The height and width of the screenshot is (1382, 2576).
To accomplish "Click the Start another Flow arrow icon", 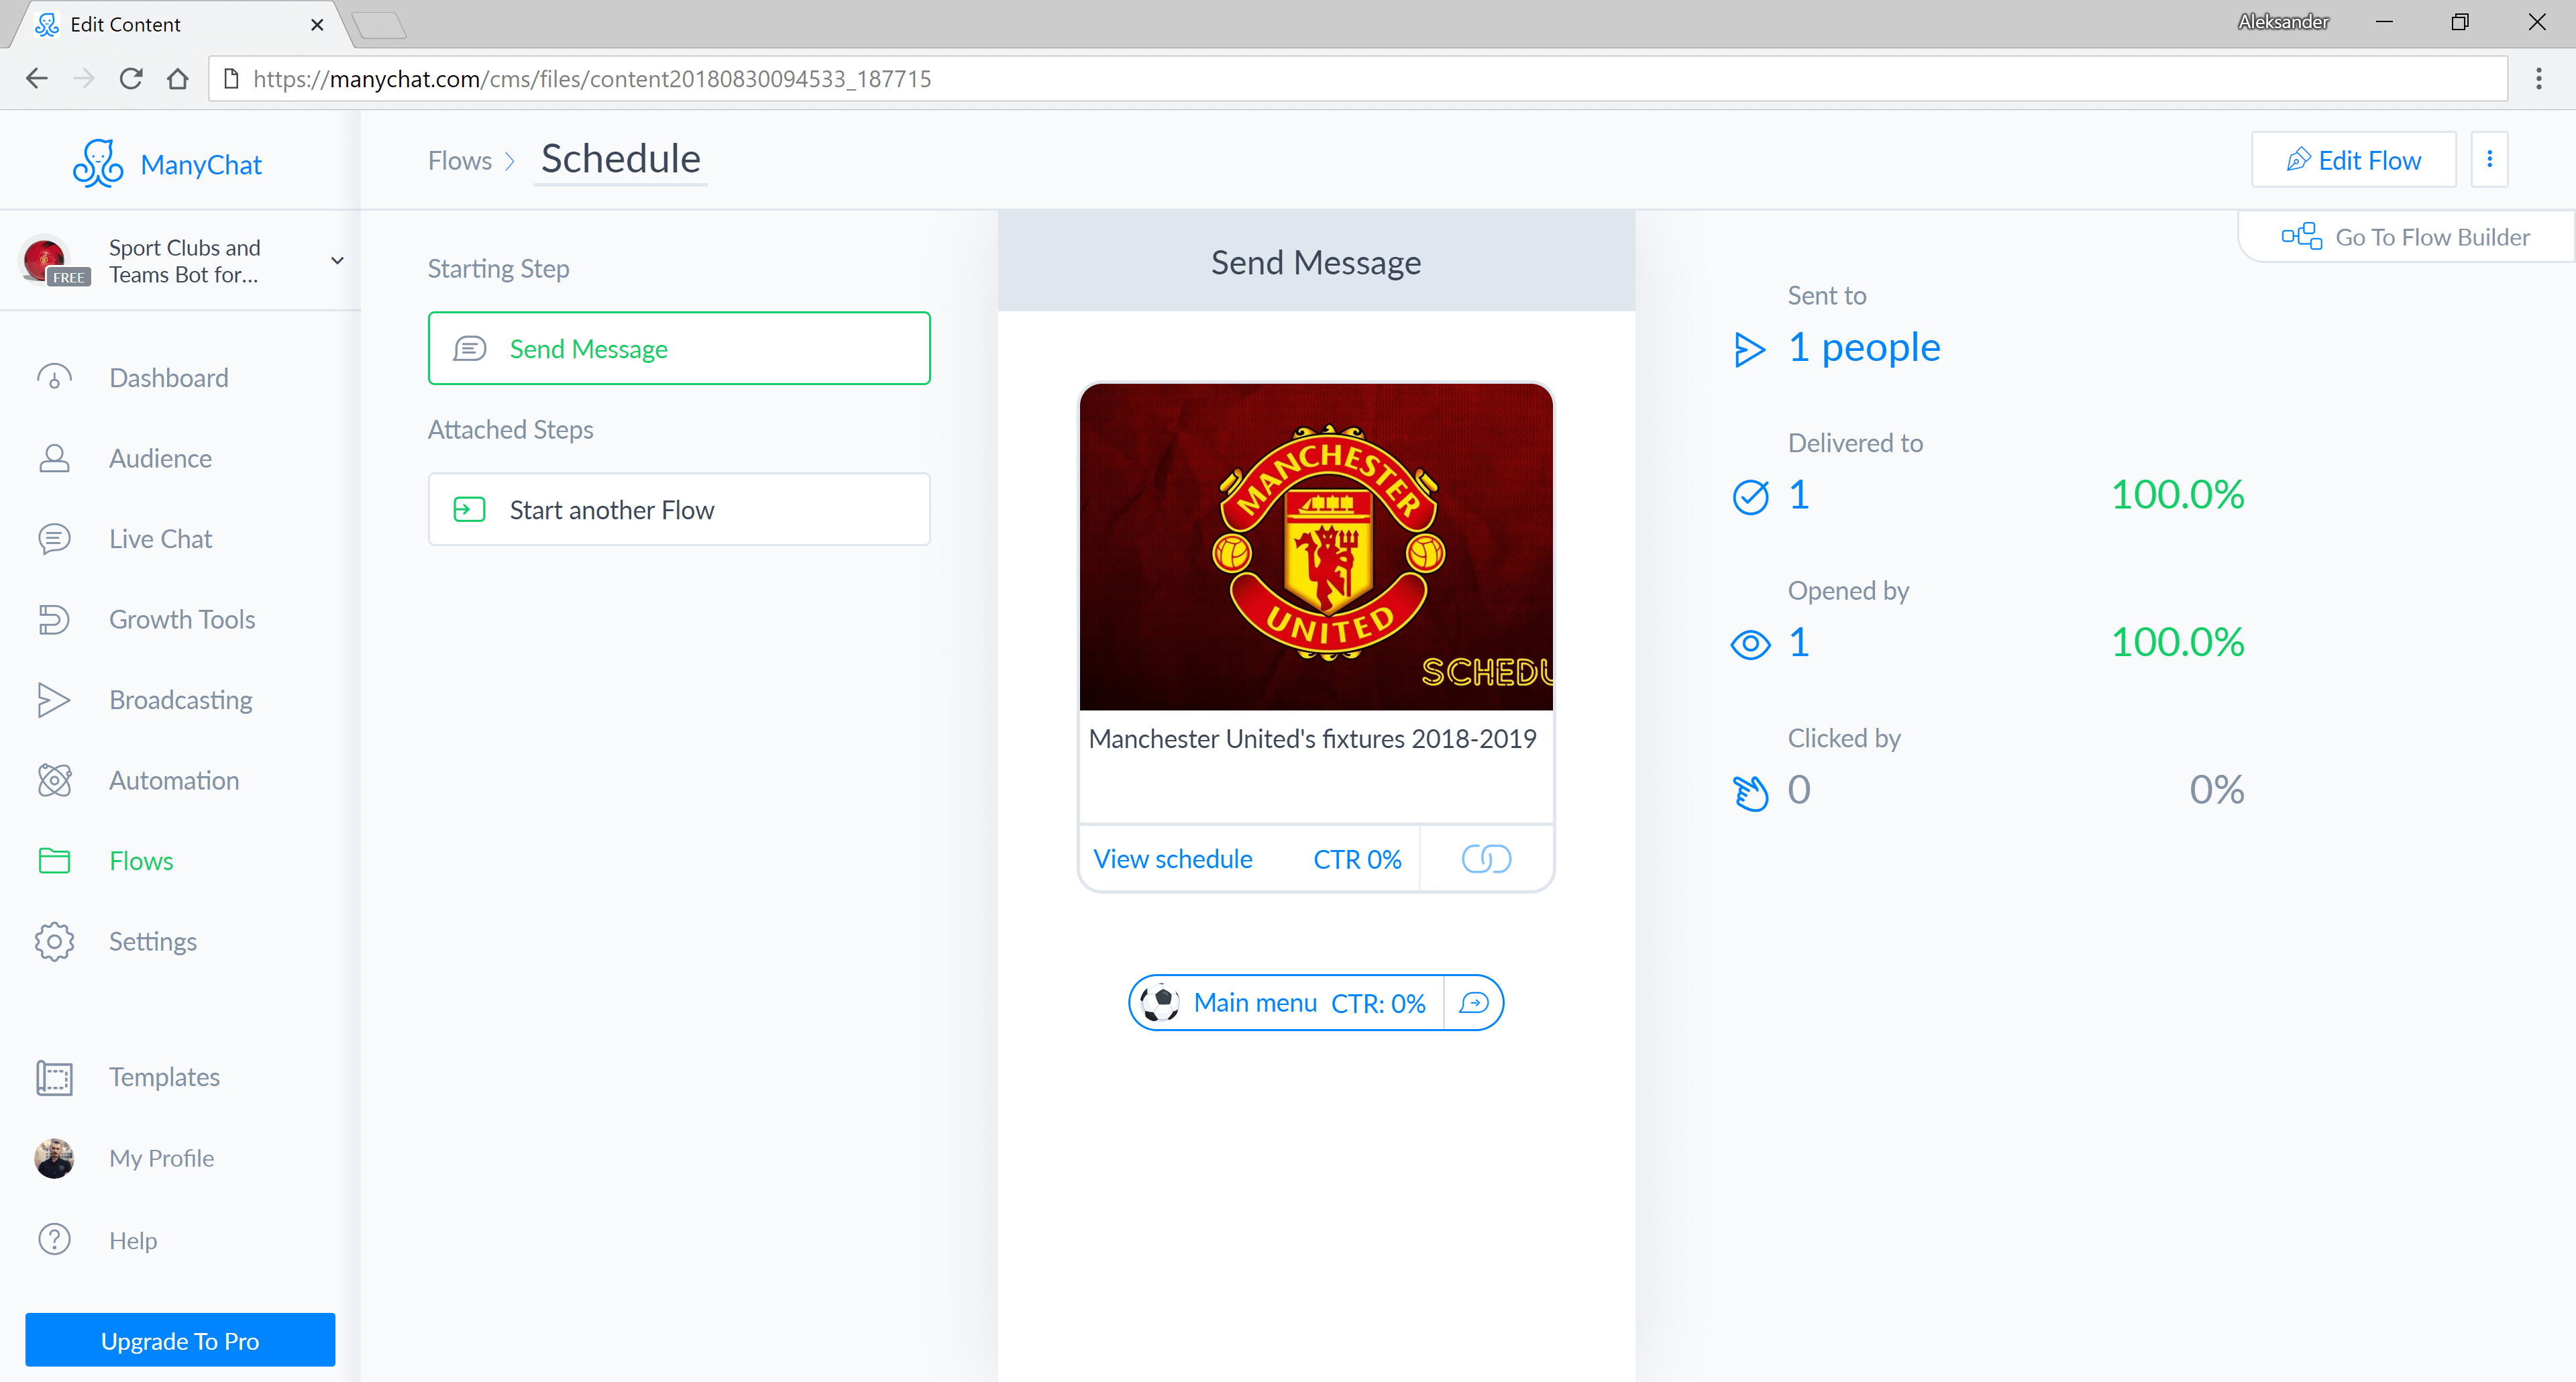I will click(469, 510).
